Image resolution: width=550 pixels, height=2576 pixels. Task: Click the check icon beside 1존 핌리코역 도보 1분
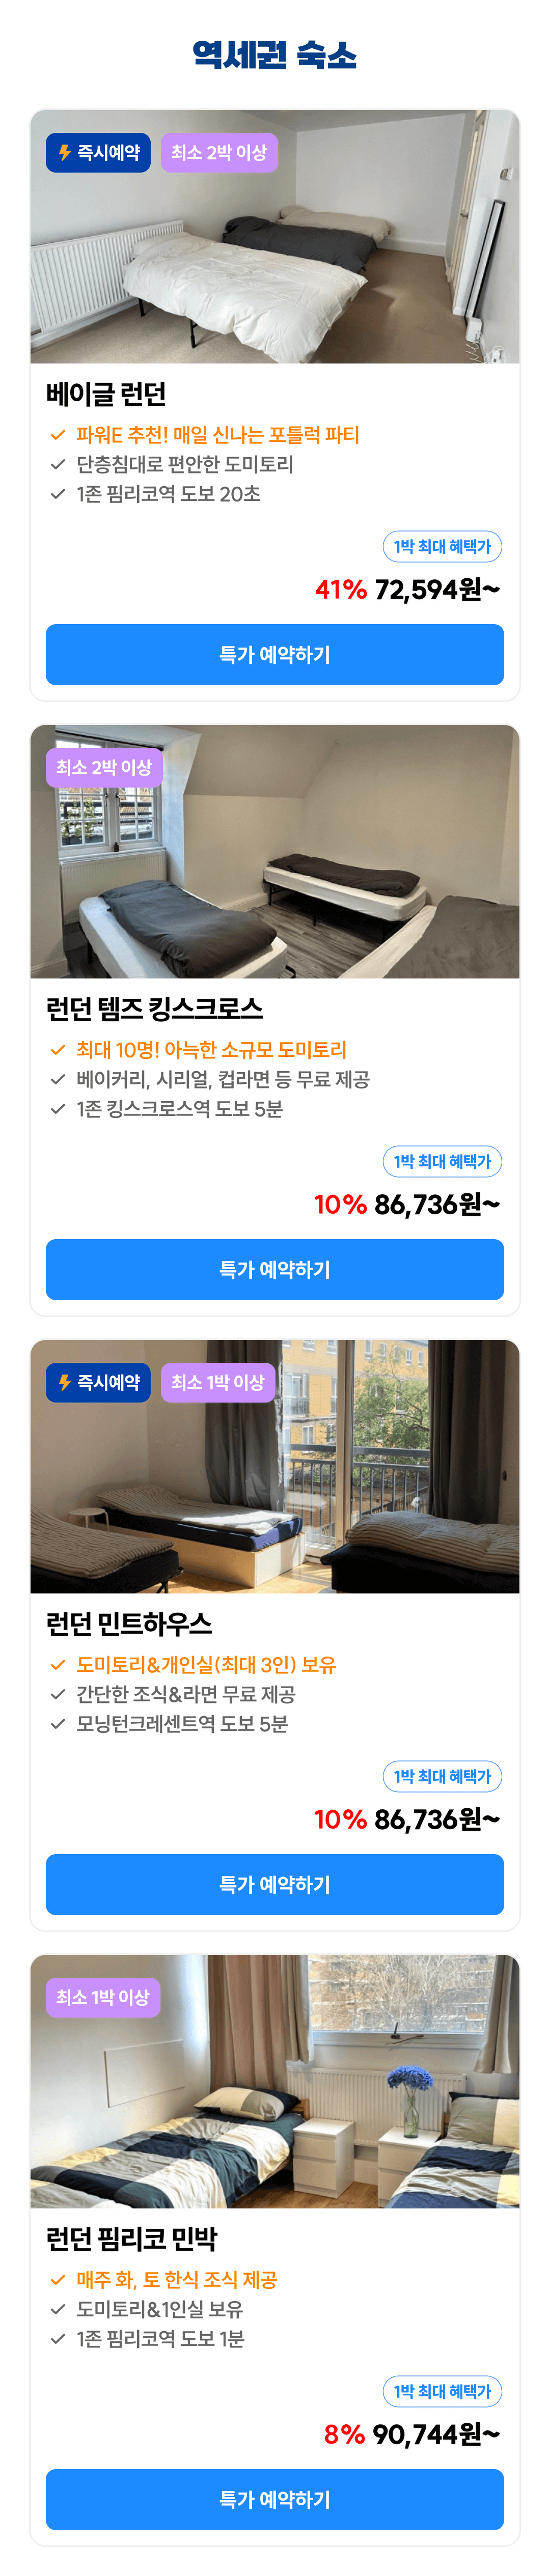[58, 2339]
